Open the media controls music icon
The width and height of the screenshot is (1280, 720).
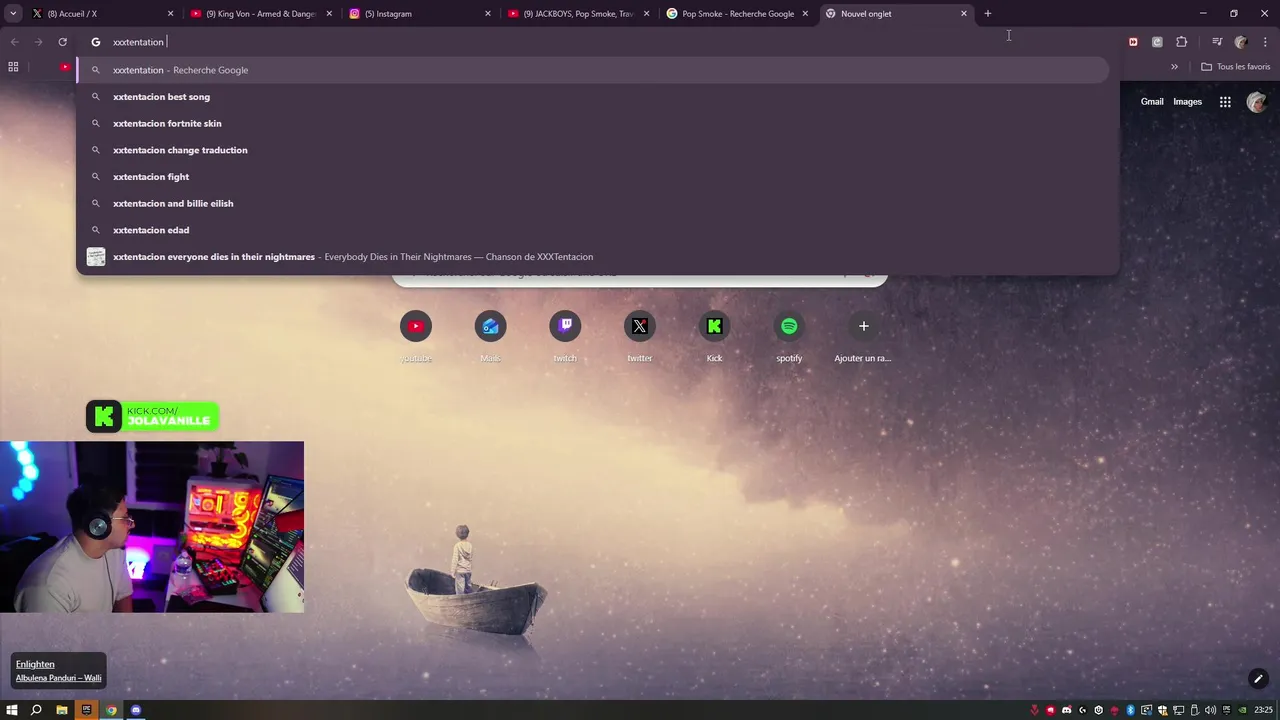click(1217, 42)
